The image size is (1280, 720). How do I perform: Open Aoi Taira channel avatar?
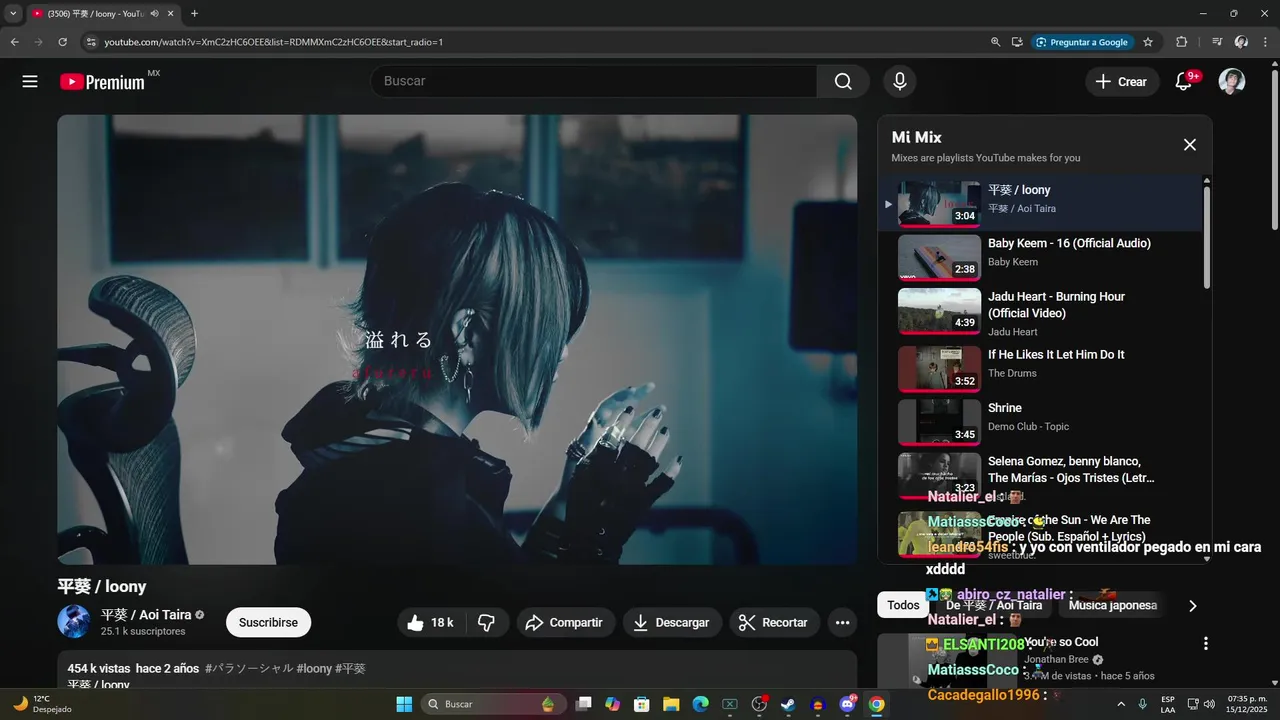[74, 622]
